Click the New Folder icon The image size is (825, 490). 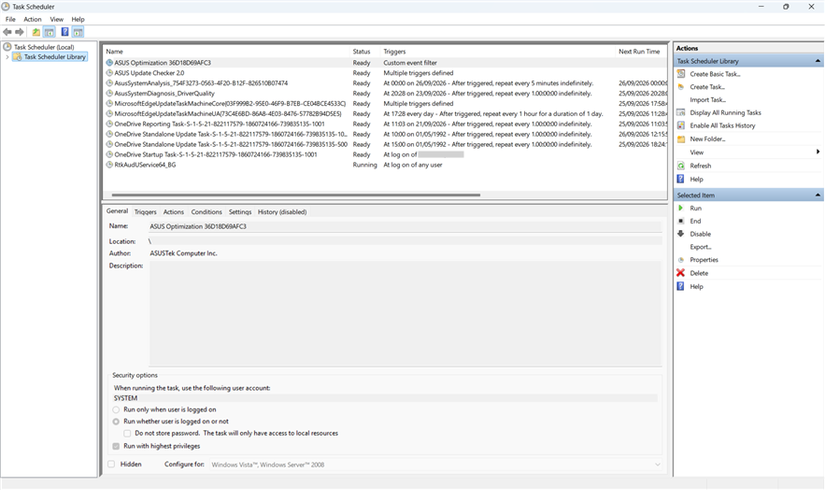point(681,139)
